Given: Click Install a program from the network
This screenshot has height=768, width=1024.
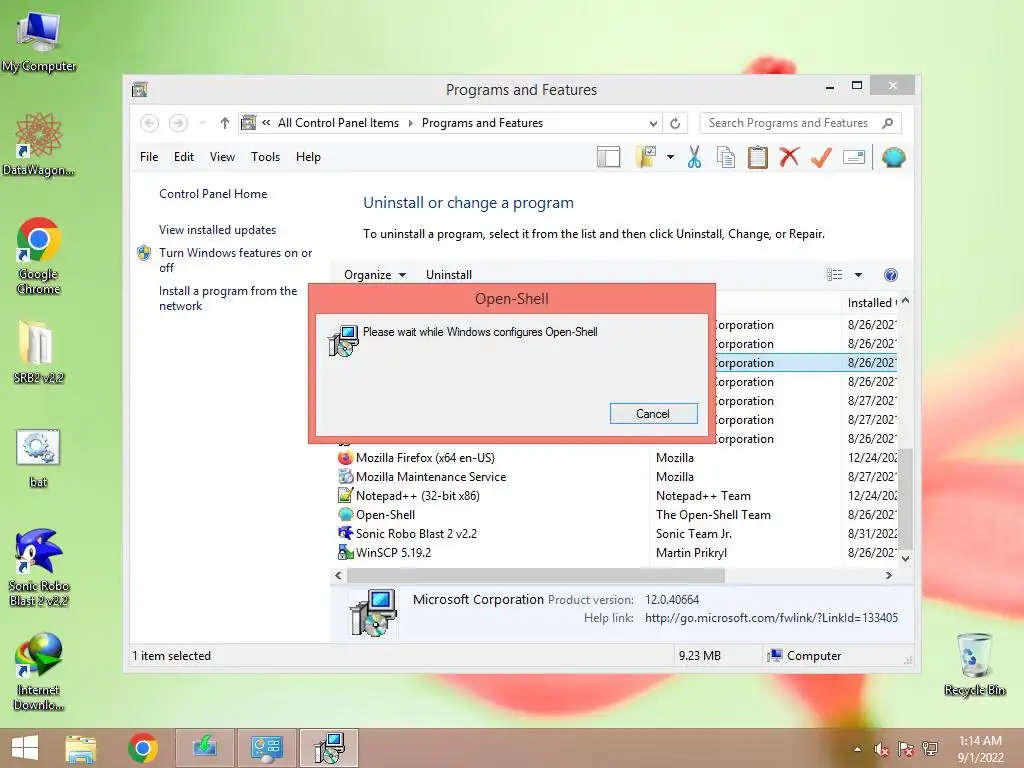Looking at the screenshot, I should 227,298.
